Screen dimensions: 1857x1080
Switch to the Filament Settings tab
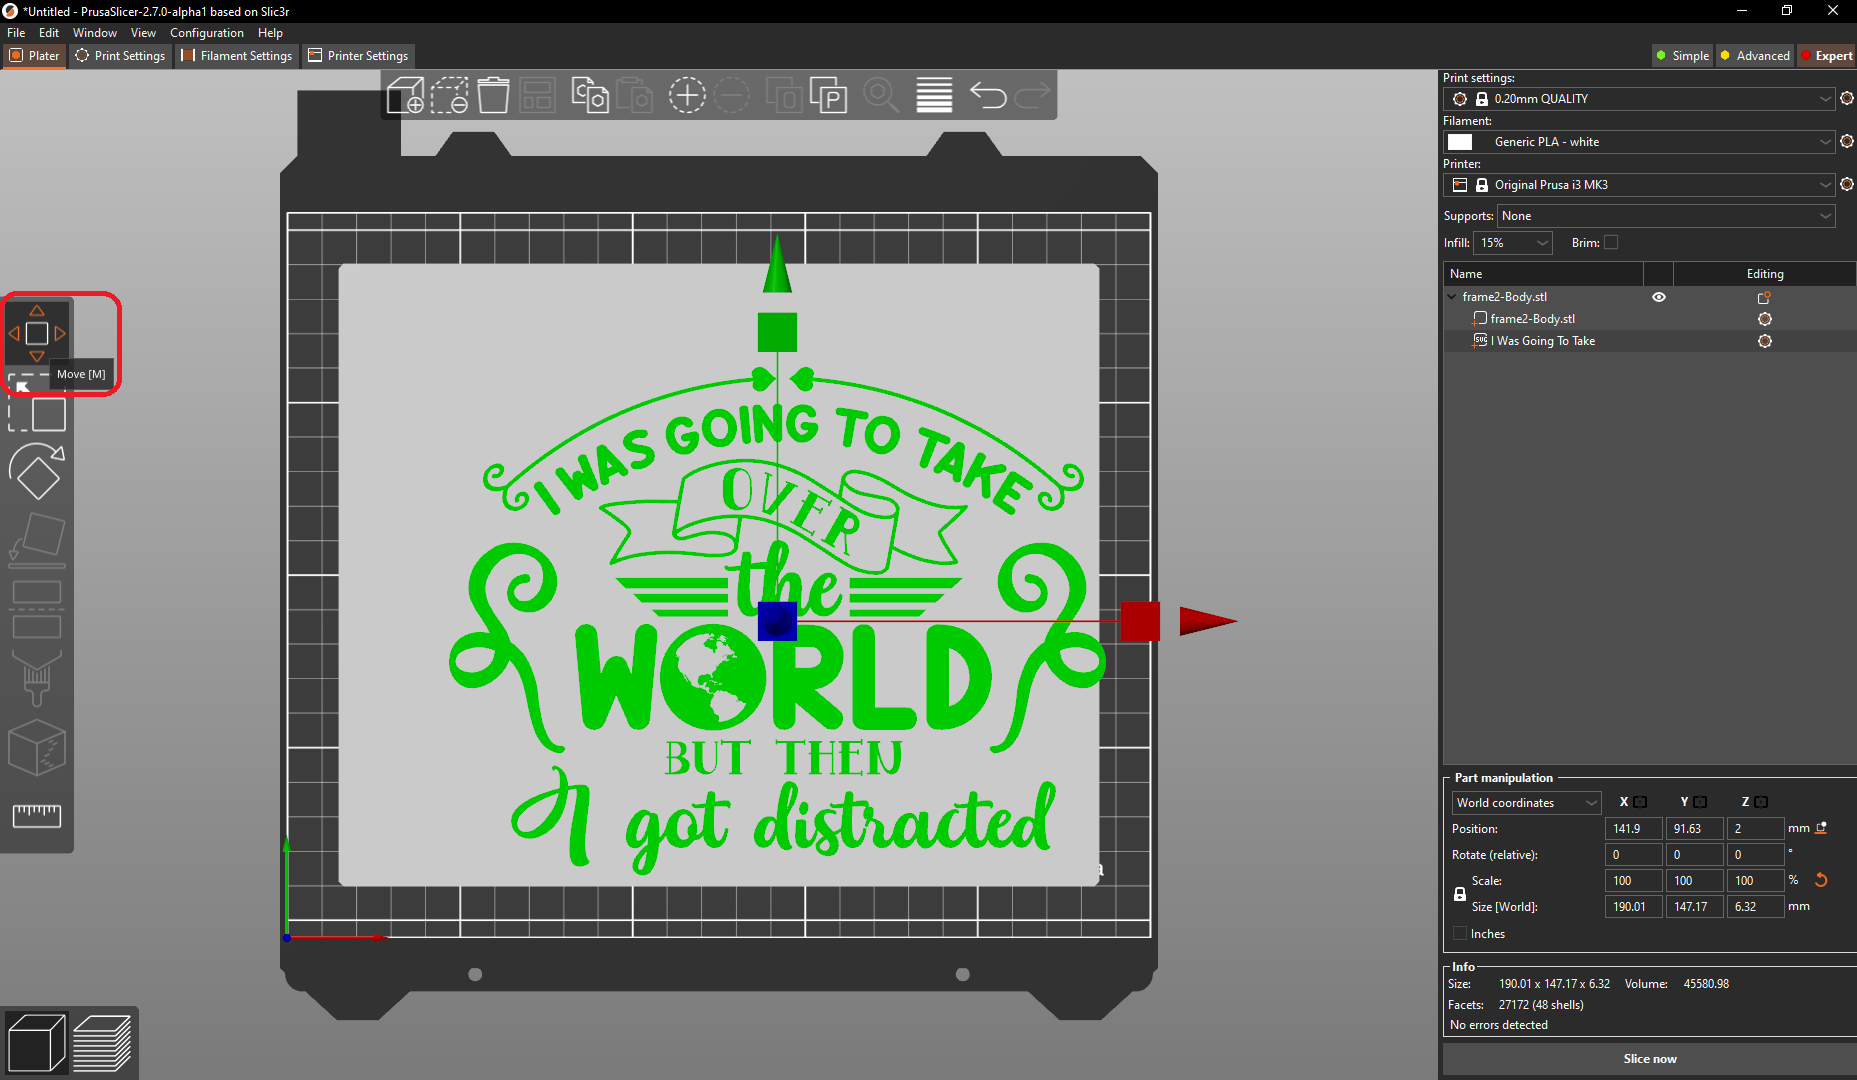pyautogui.click(x=237, y=56)
